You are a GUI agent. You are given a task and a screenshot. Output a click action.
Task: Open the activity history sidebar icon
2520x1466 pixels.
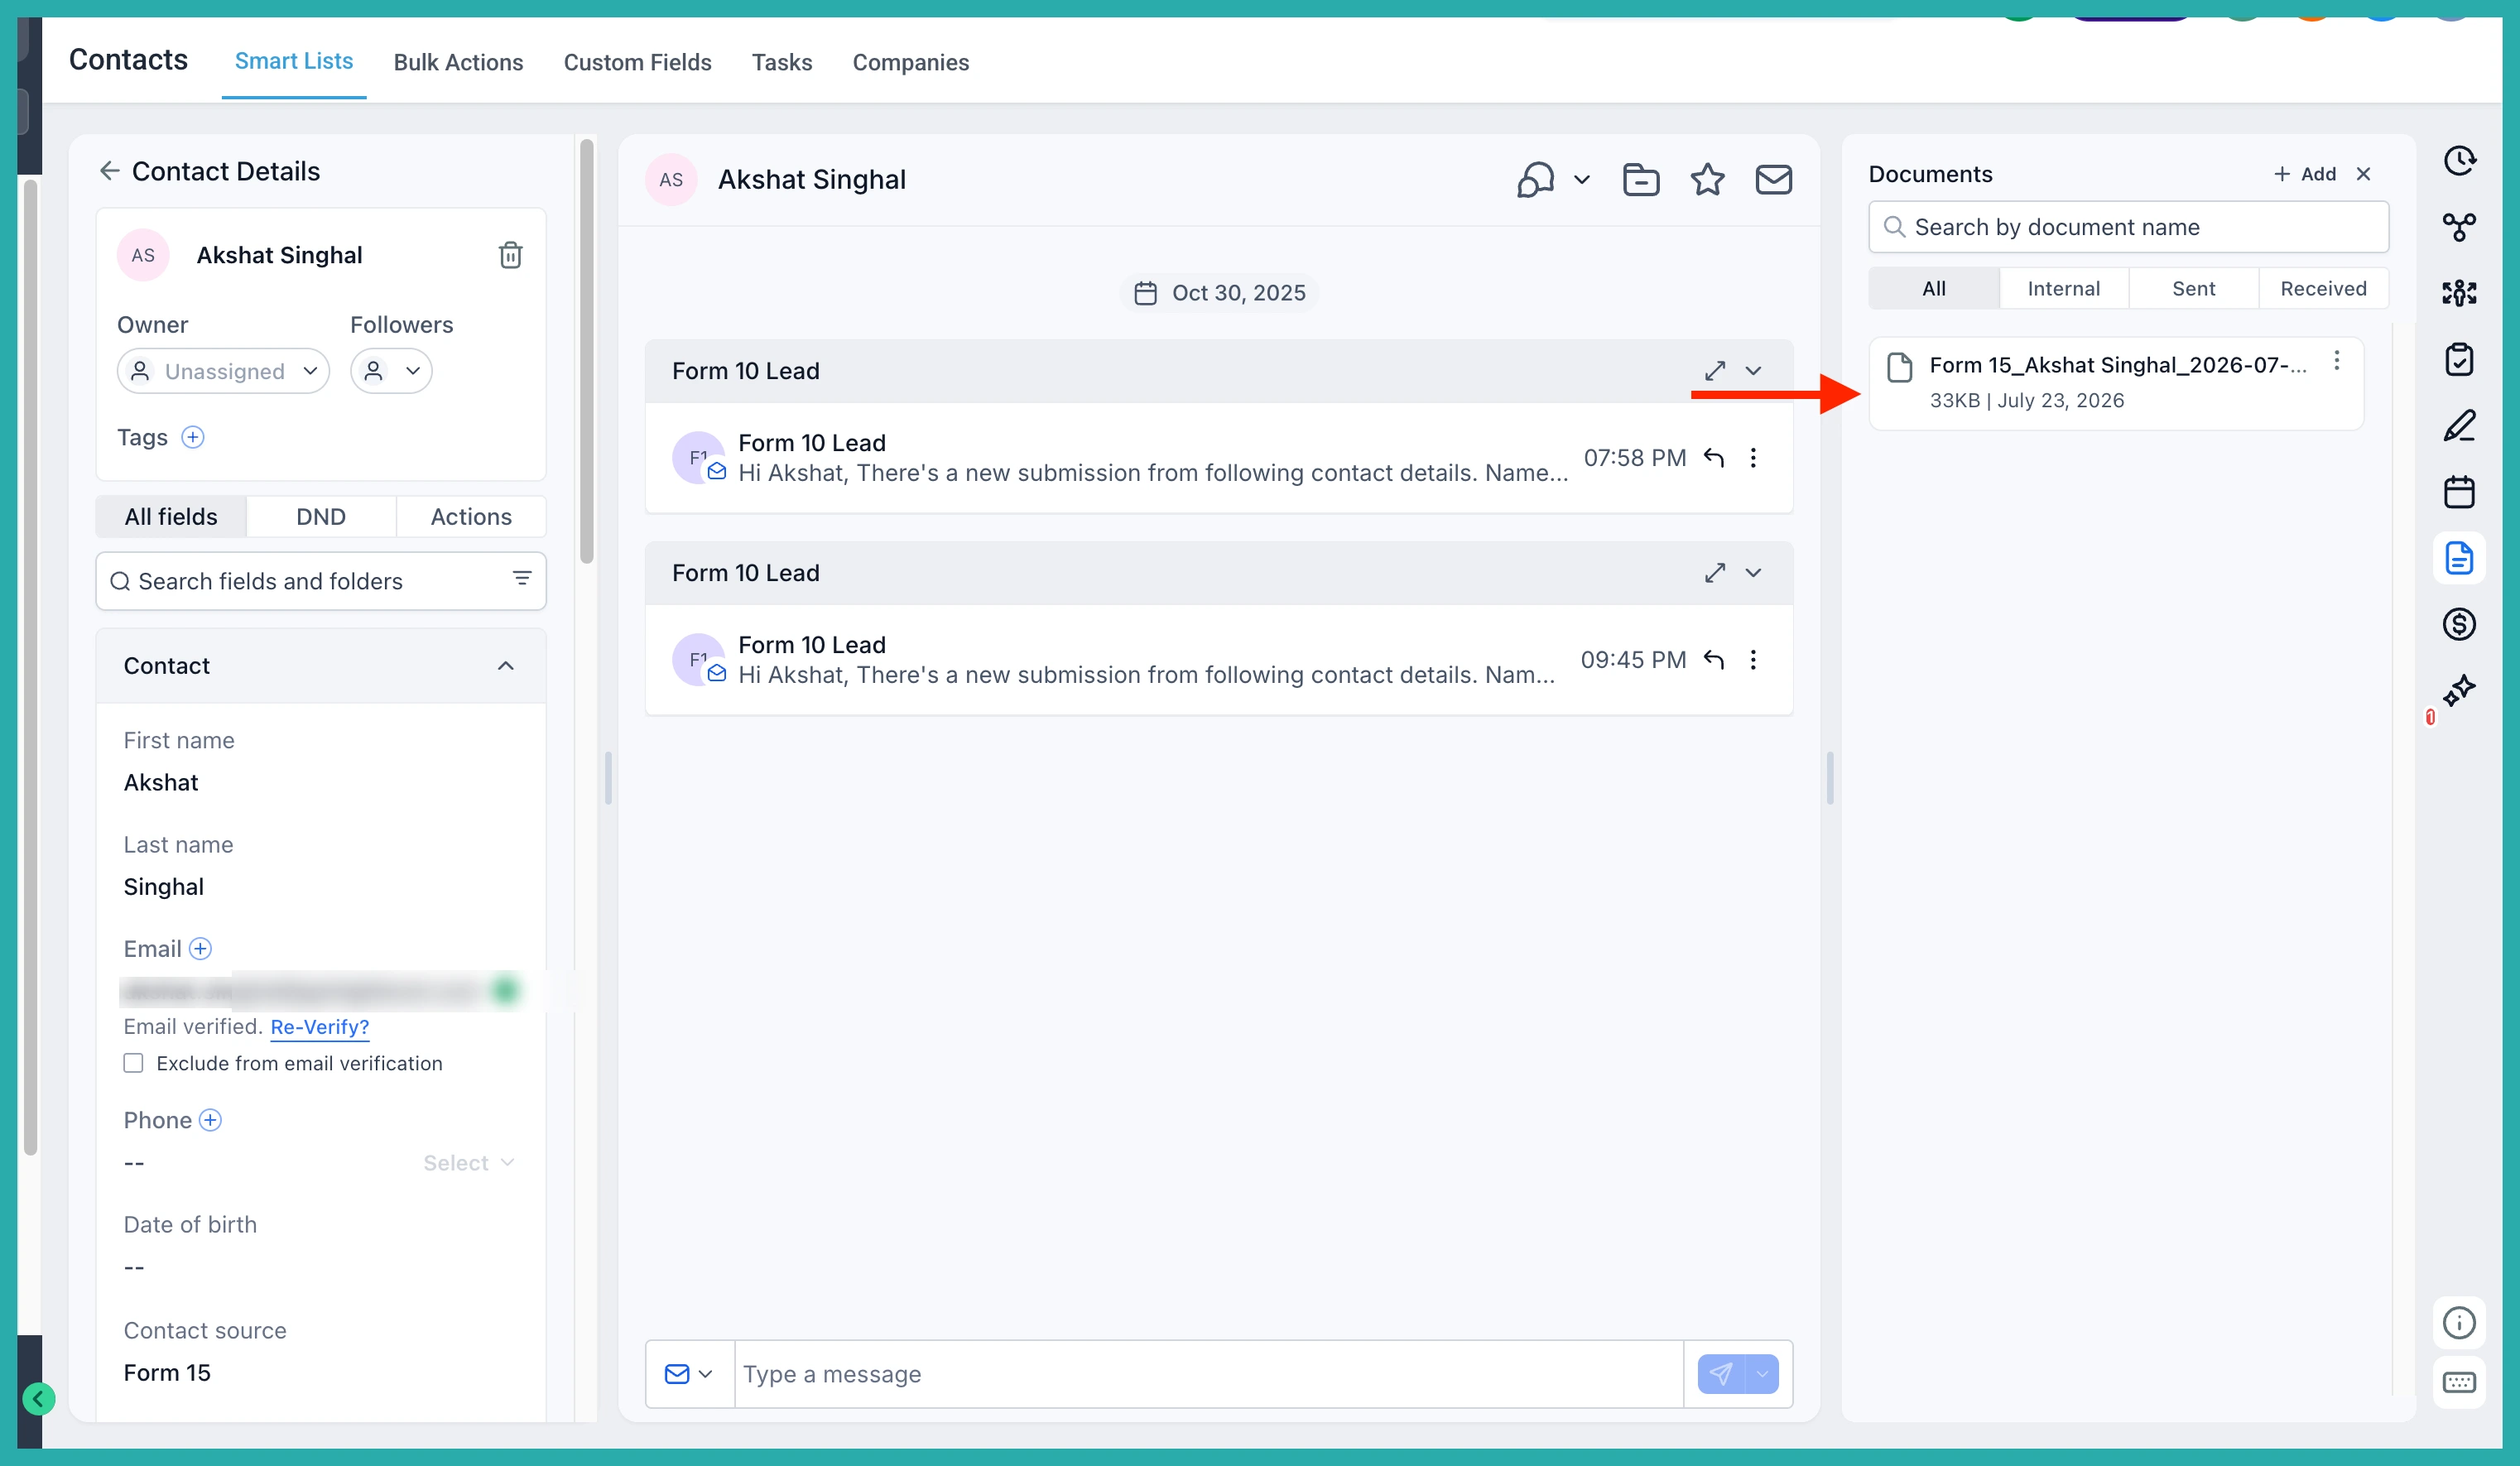[x=2459, y=161]
